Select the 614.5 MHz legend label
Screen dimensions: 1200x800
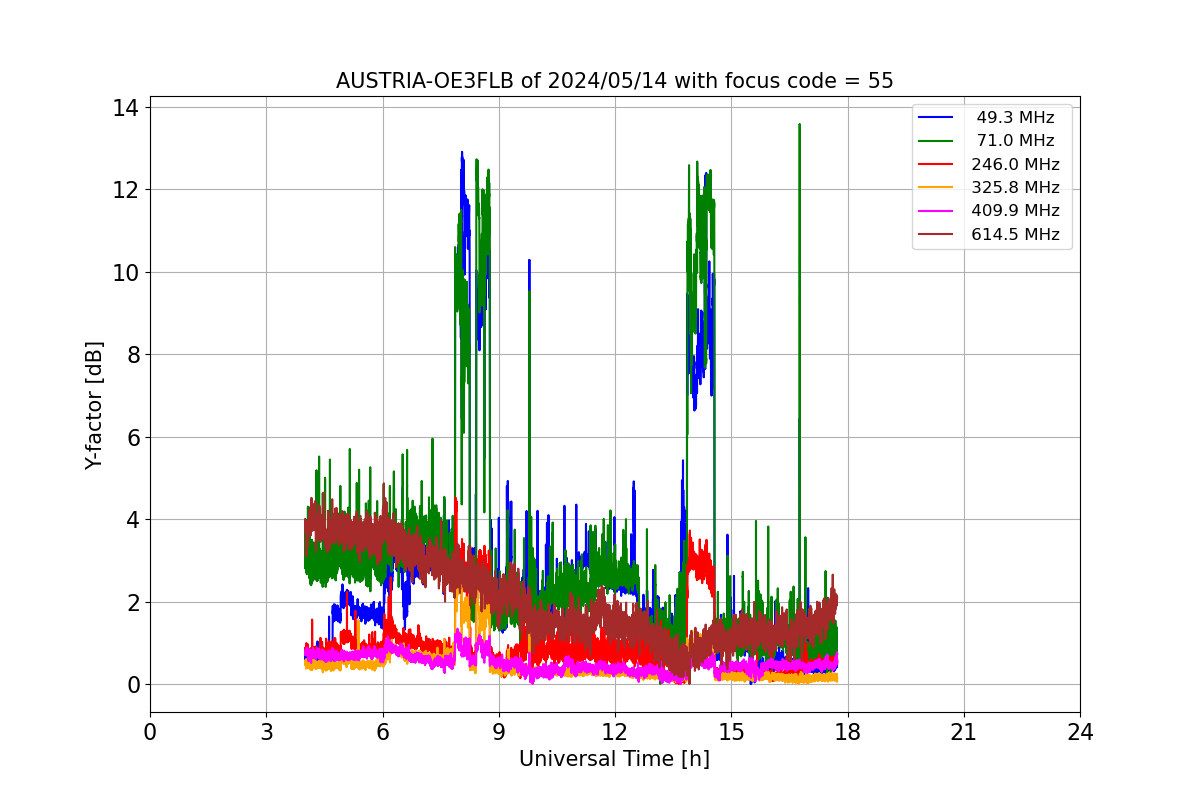click(1015, 234)
